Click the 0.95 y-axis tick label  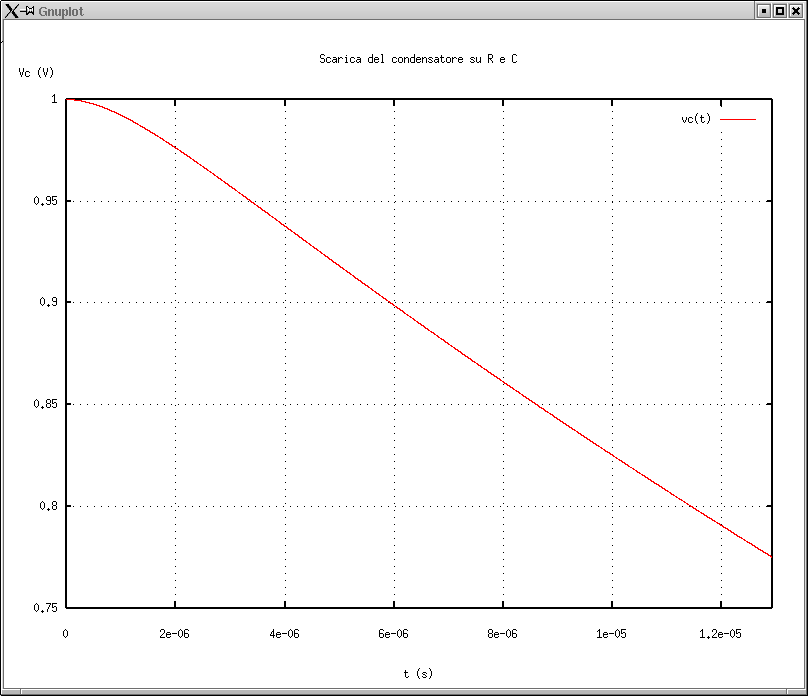click(44, 201)
